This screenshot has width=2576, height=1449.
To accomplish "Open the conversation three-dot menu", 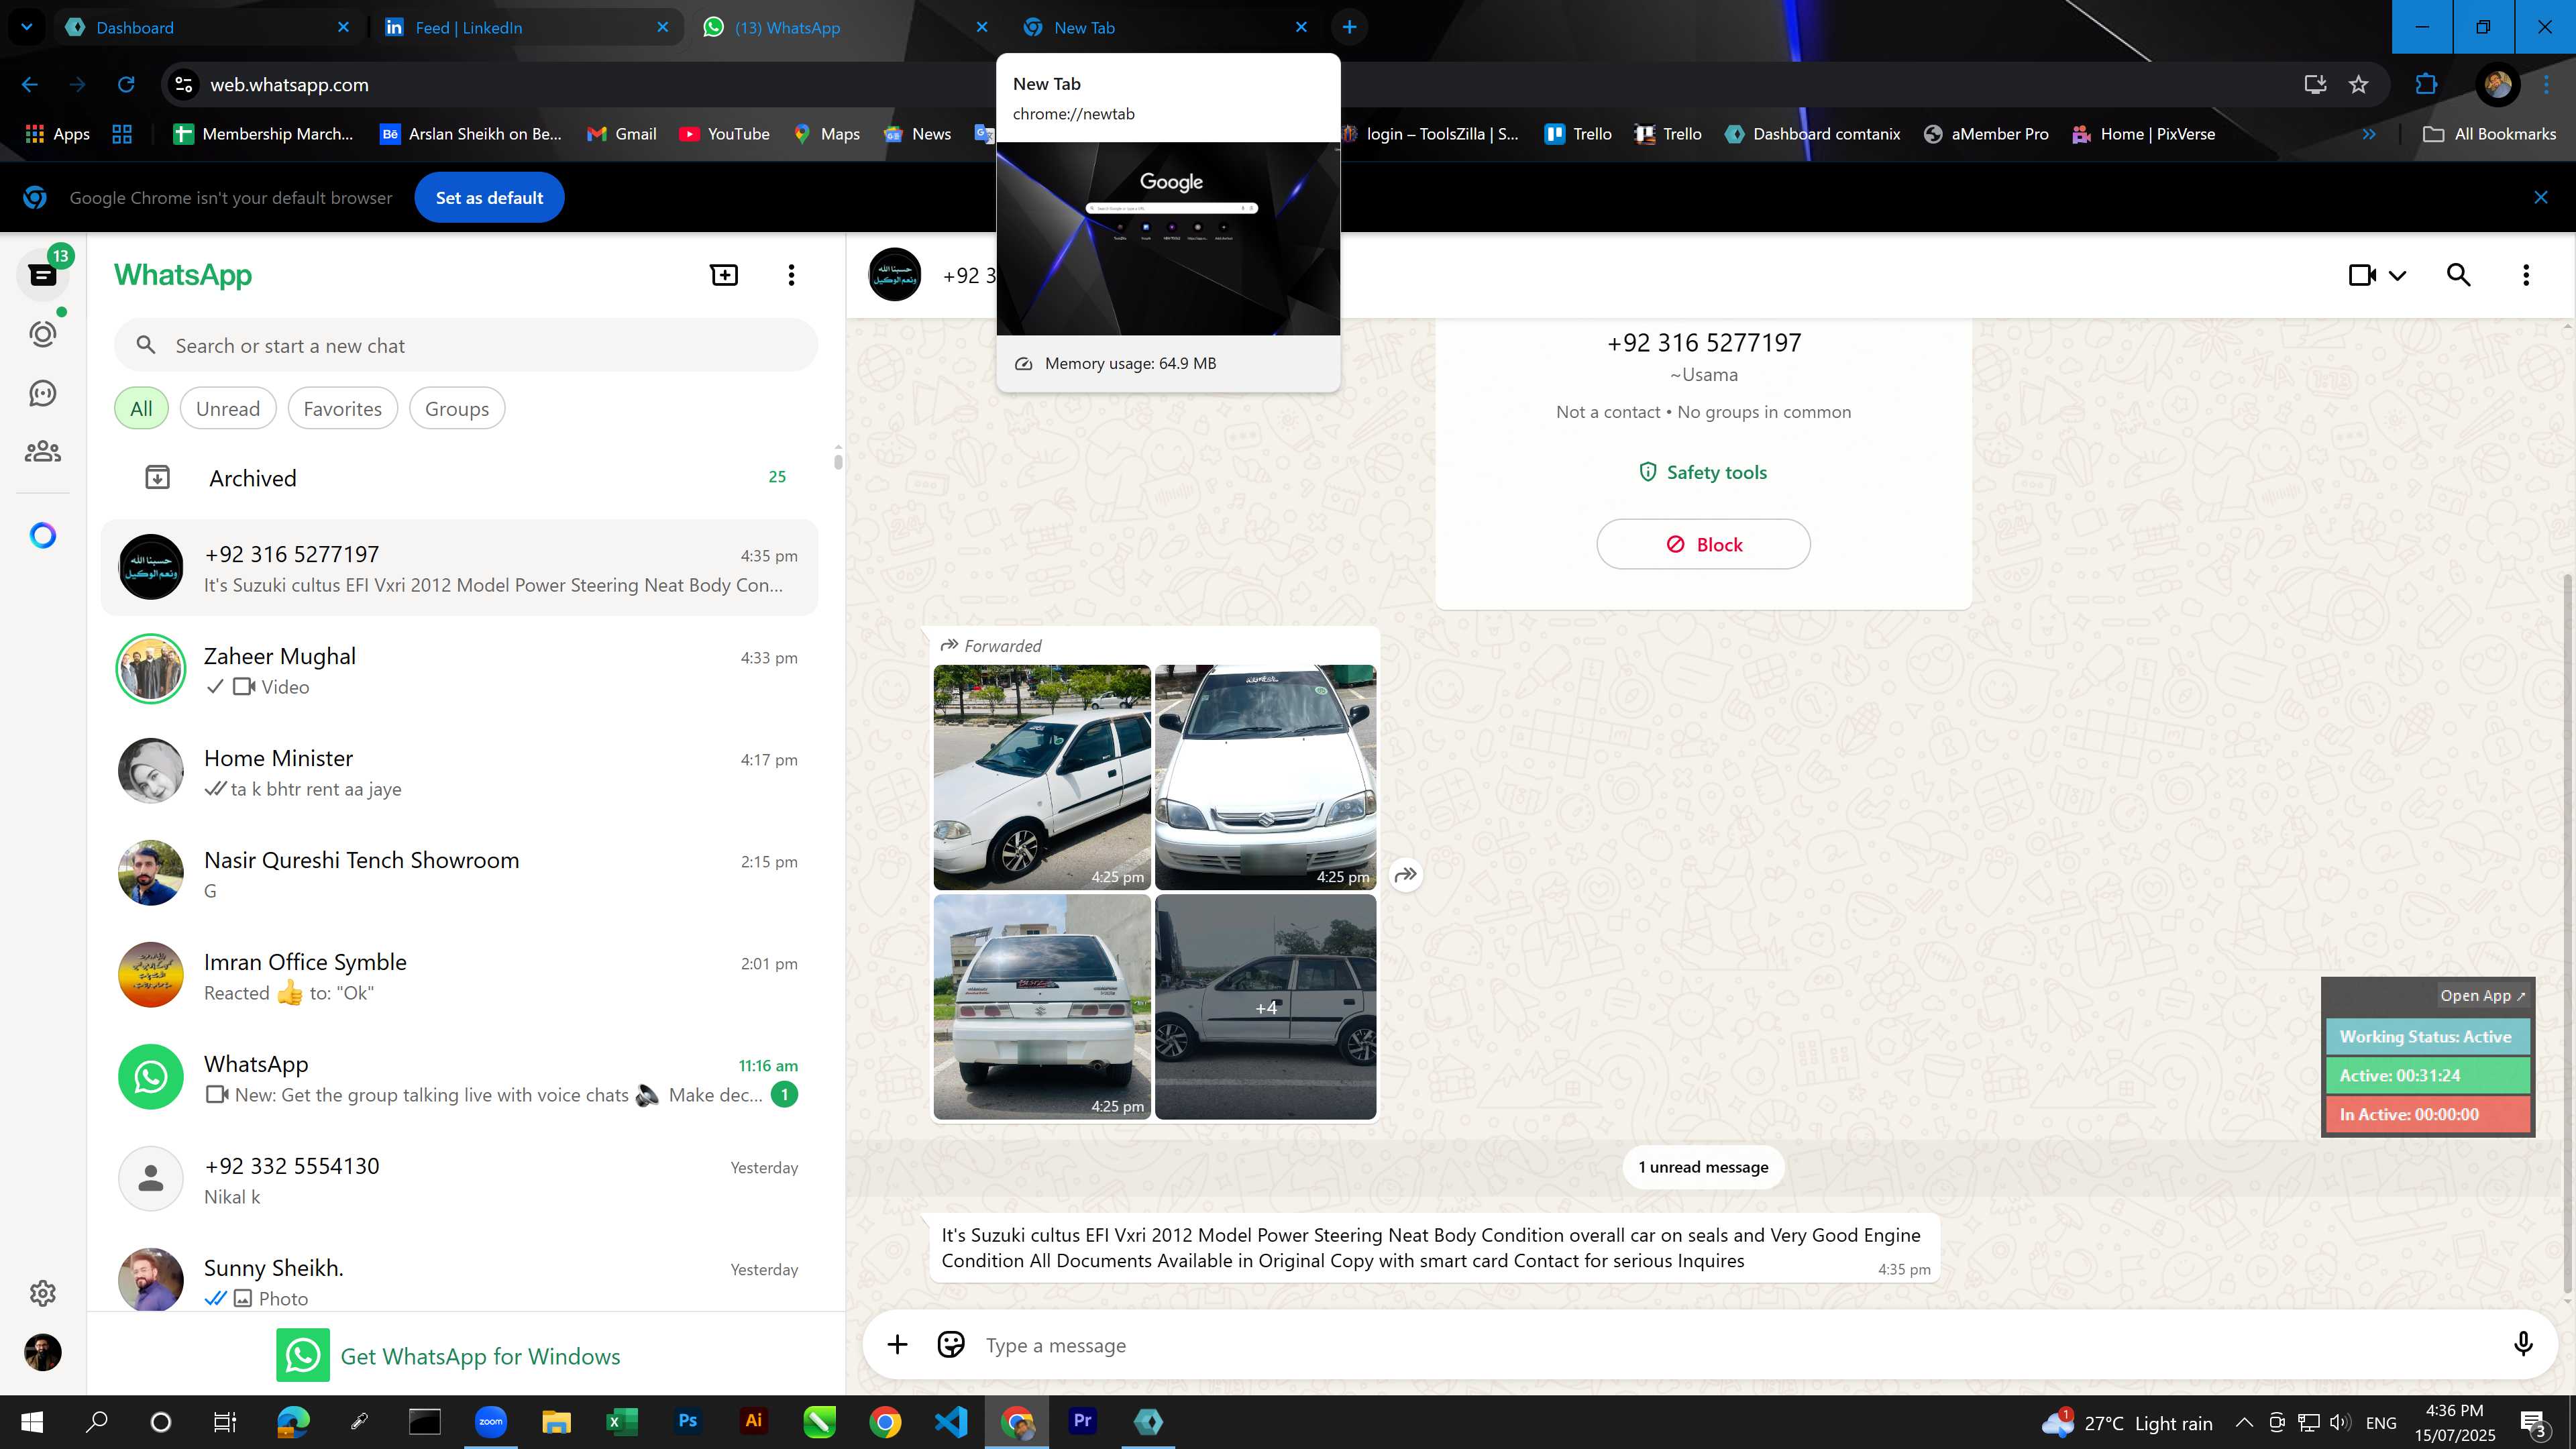I will pos(2526,275).
